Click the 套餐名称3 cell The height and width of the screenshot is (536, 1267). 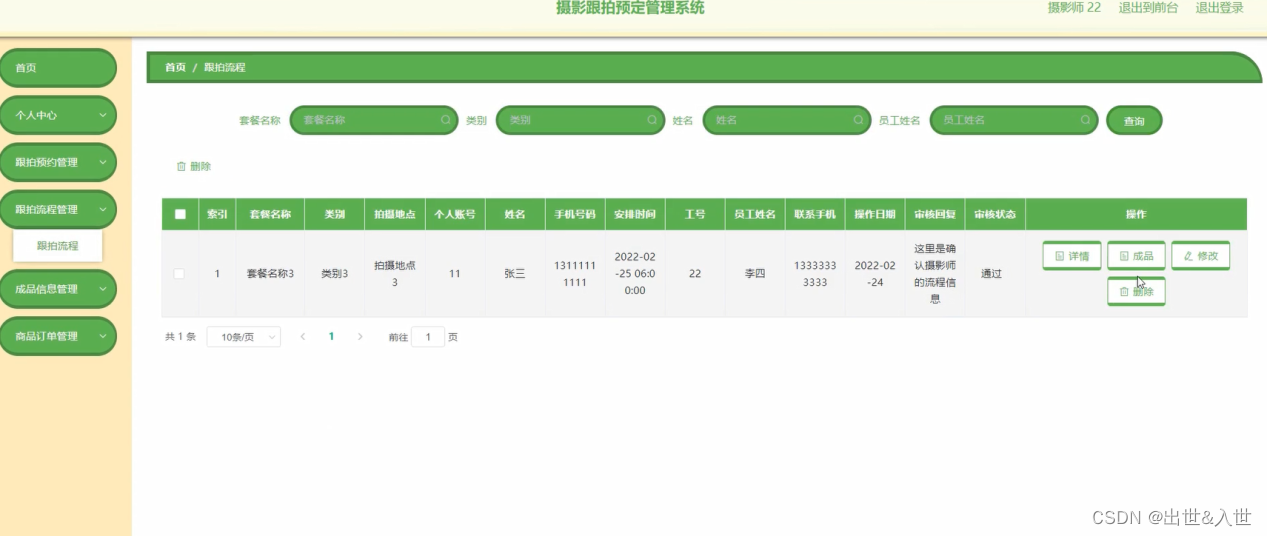click(270, 273)
